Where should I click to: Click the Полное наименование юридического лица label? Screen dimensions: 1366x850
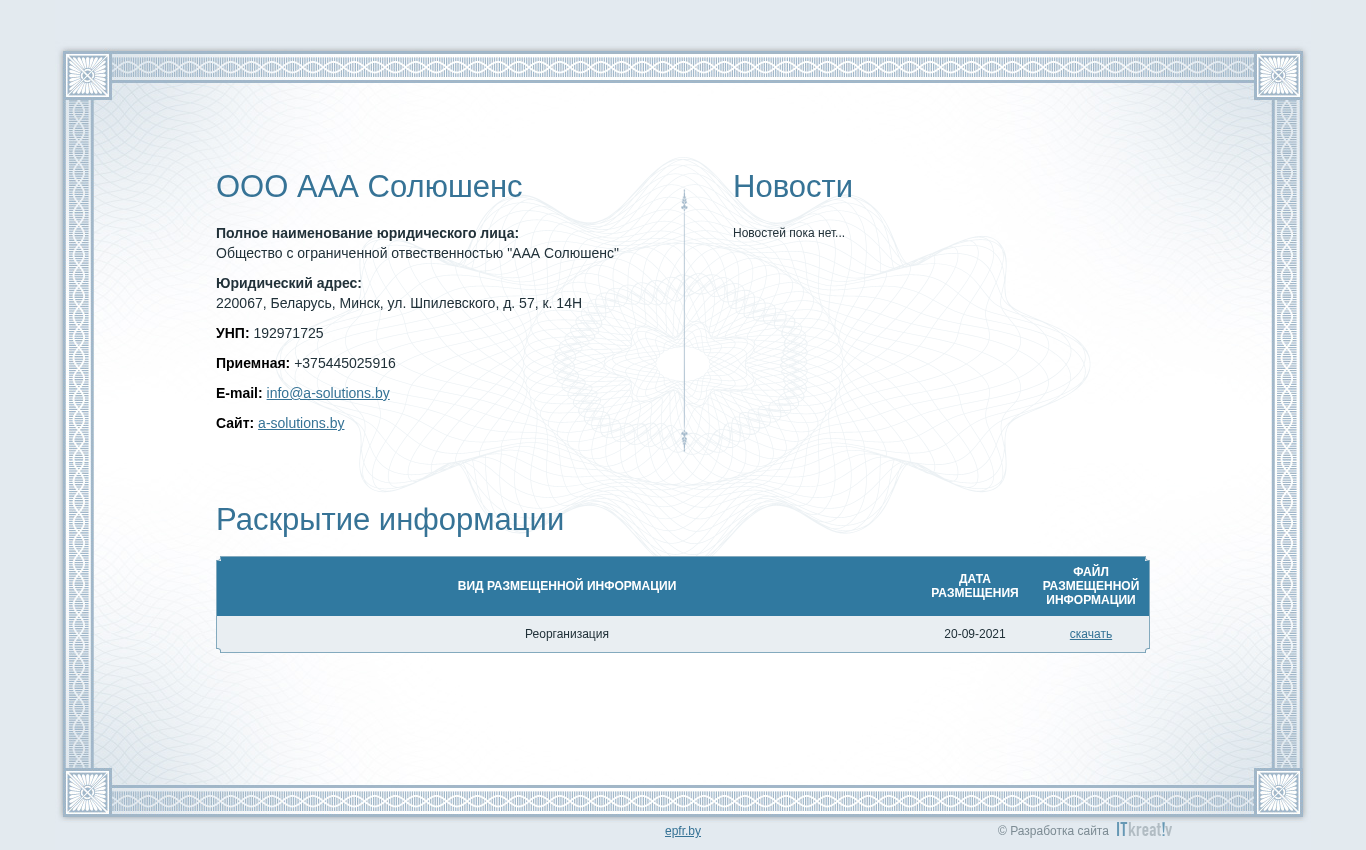[367, 233]
